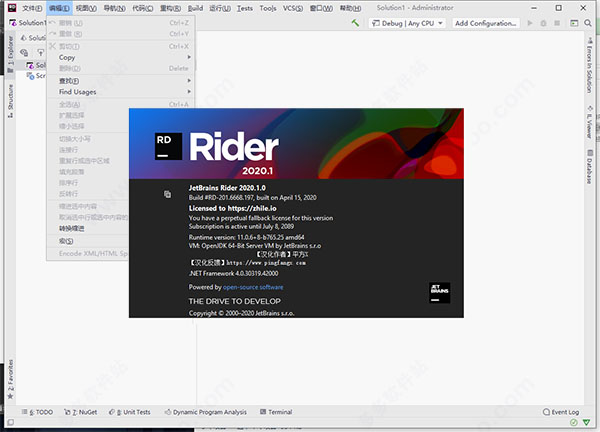This screenshot has width=600, height=432.
Task: Expand the Find Usages submenu
Action: pyautogui.click(x=121, y=92)
